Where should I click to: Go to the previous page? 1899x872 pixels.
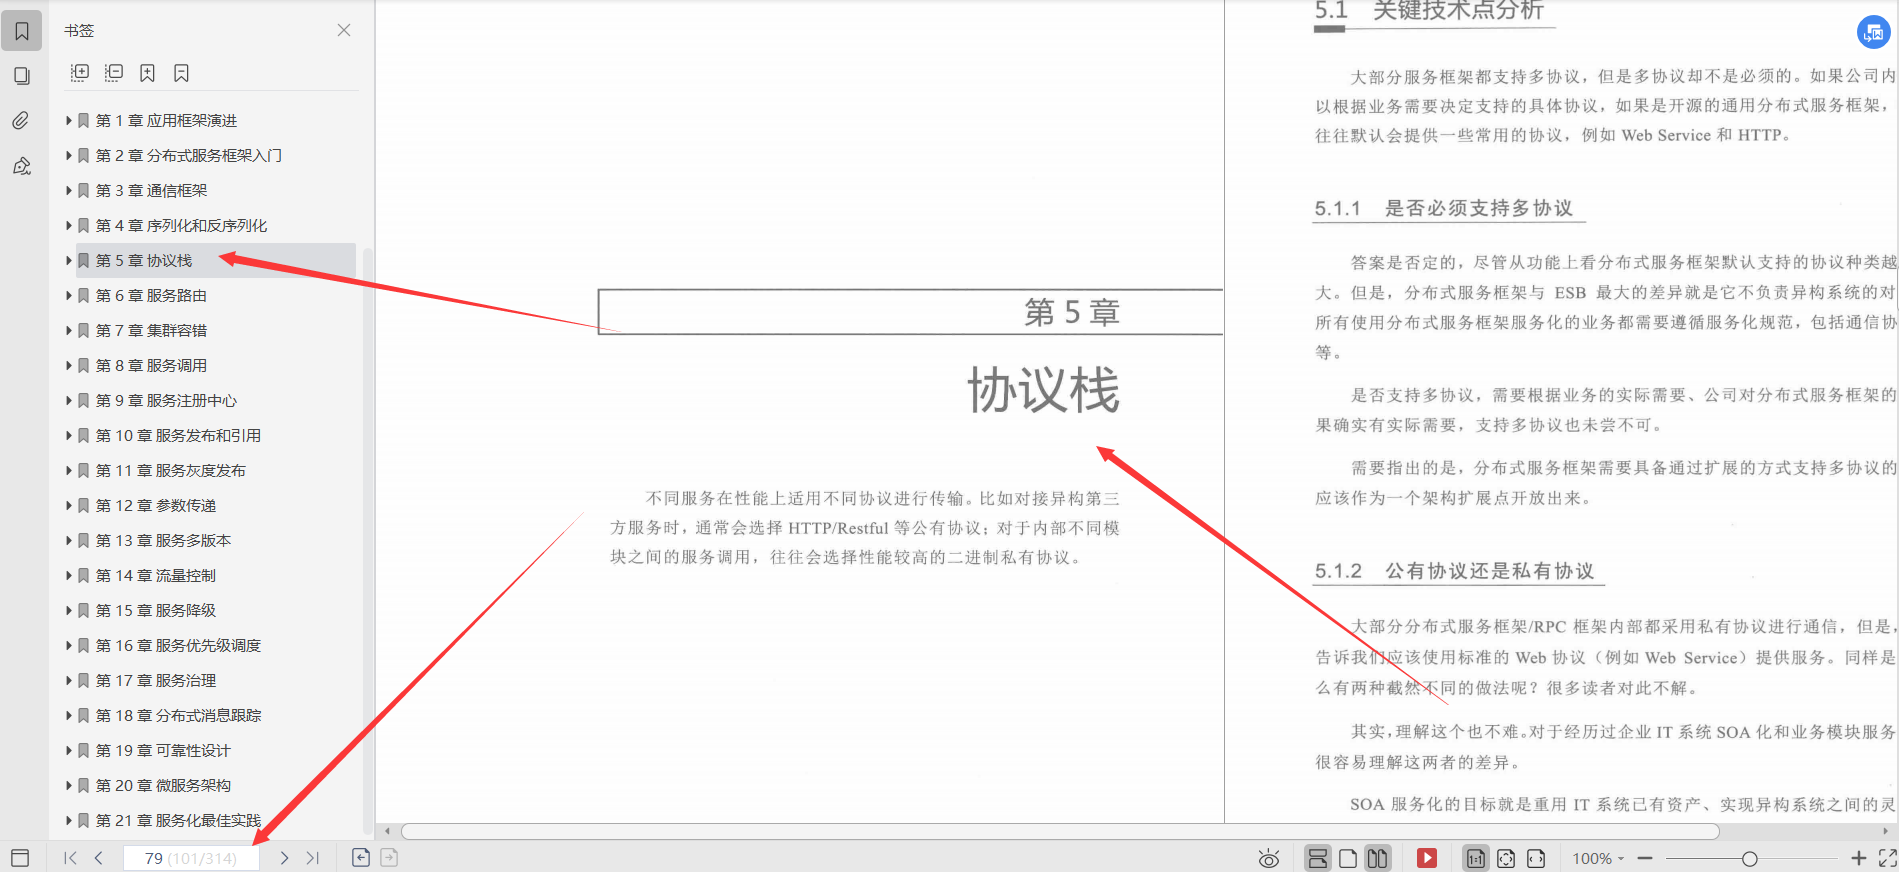(98, 858)
